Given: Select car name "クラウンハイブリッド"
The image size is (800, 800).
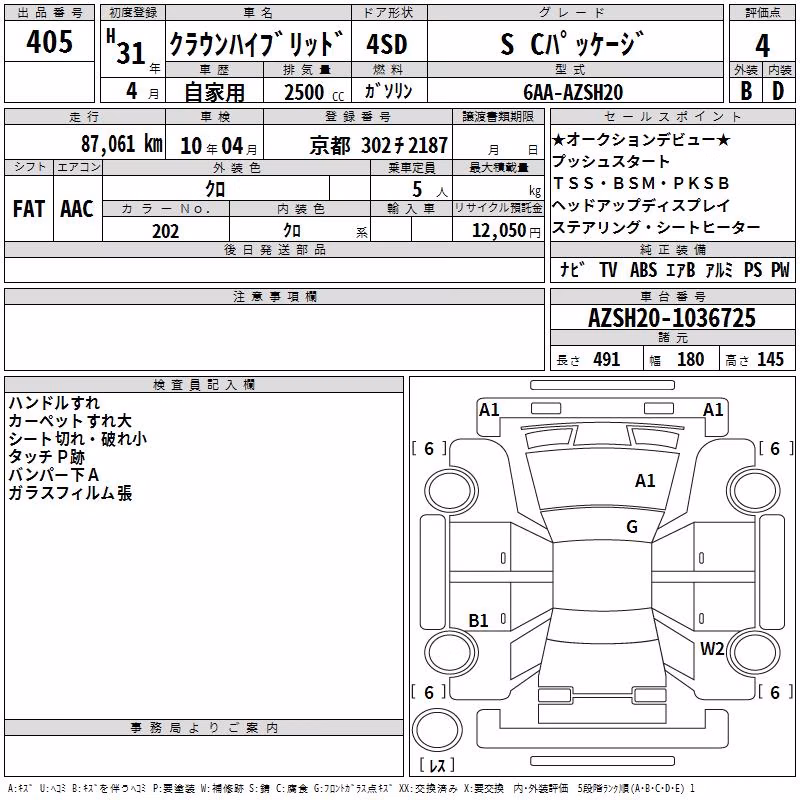Looking at the screenshot, I should click(x=256, y=44).
